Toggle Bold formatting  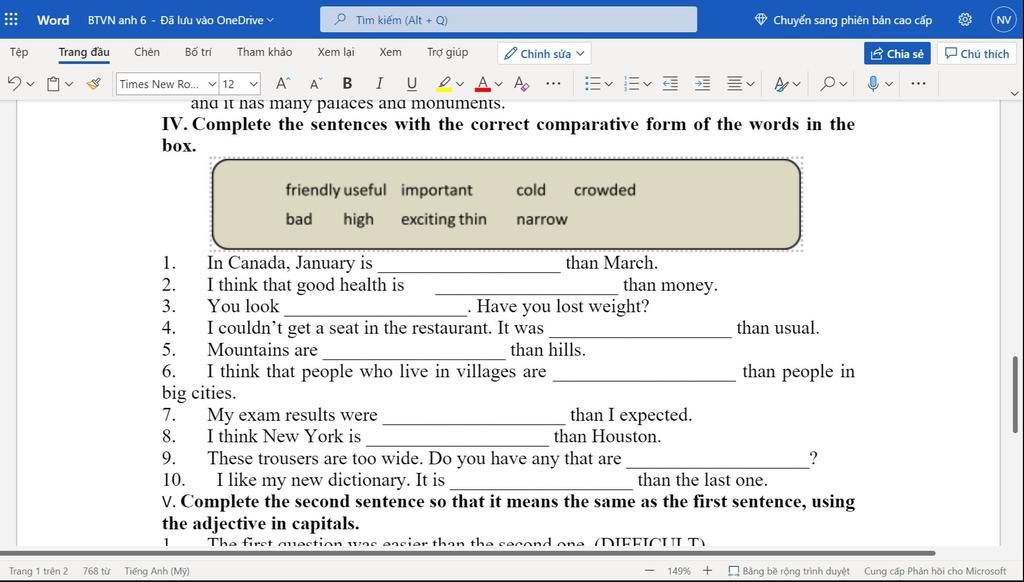pos(347,84)
